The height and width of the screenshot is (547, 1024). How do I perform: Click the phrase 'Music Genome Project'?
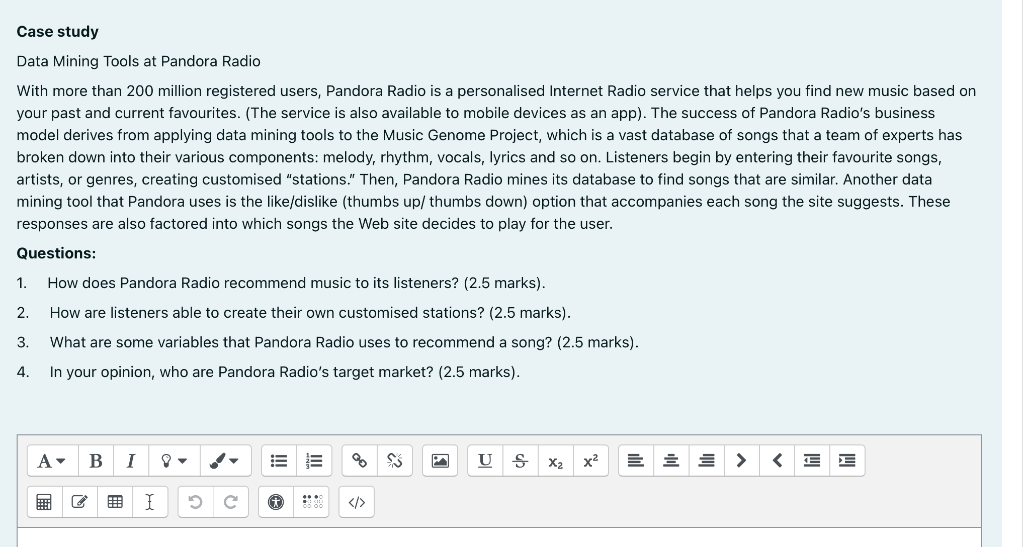point(461,135)
